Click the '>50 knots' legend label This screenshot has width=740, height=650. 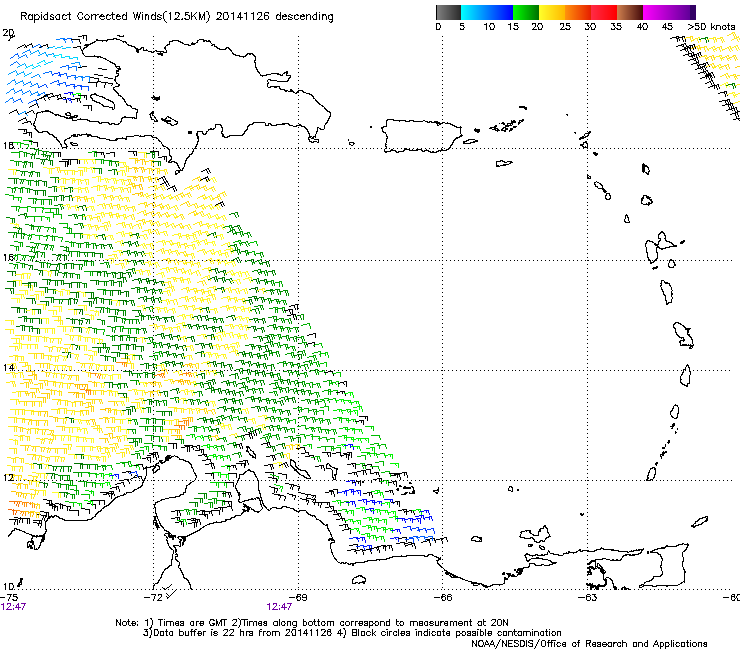pyautogui.click(x=712, y=27)
